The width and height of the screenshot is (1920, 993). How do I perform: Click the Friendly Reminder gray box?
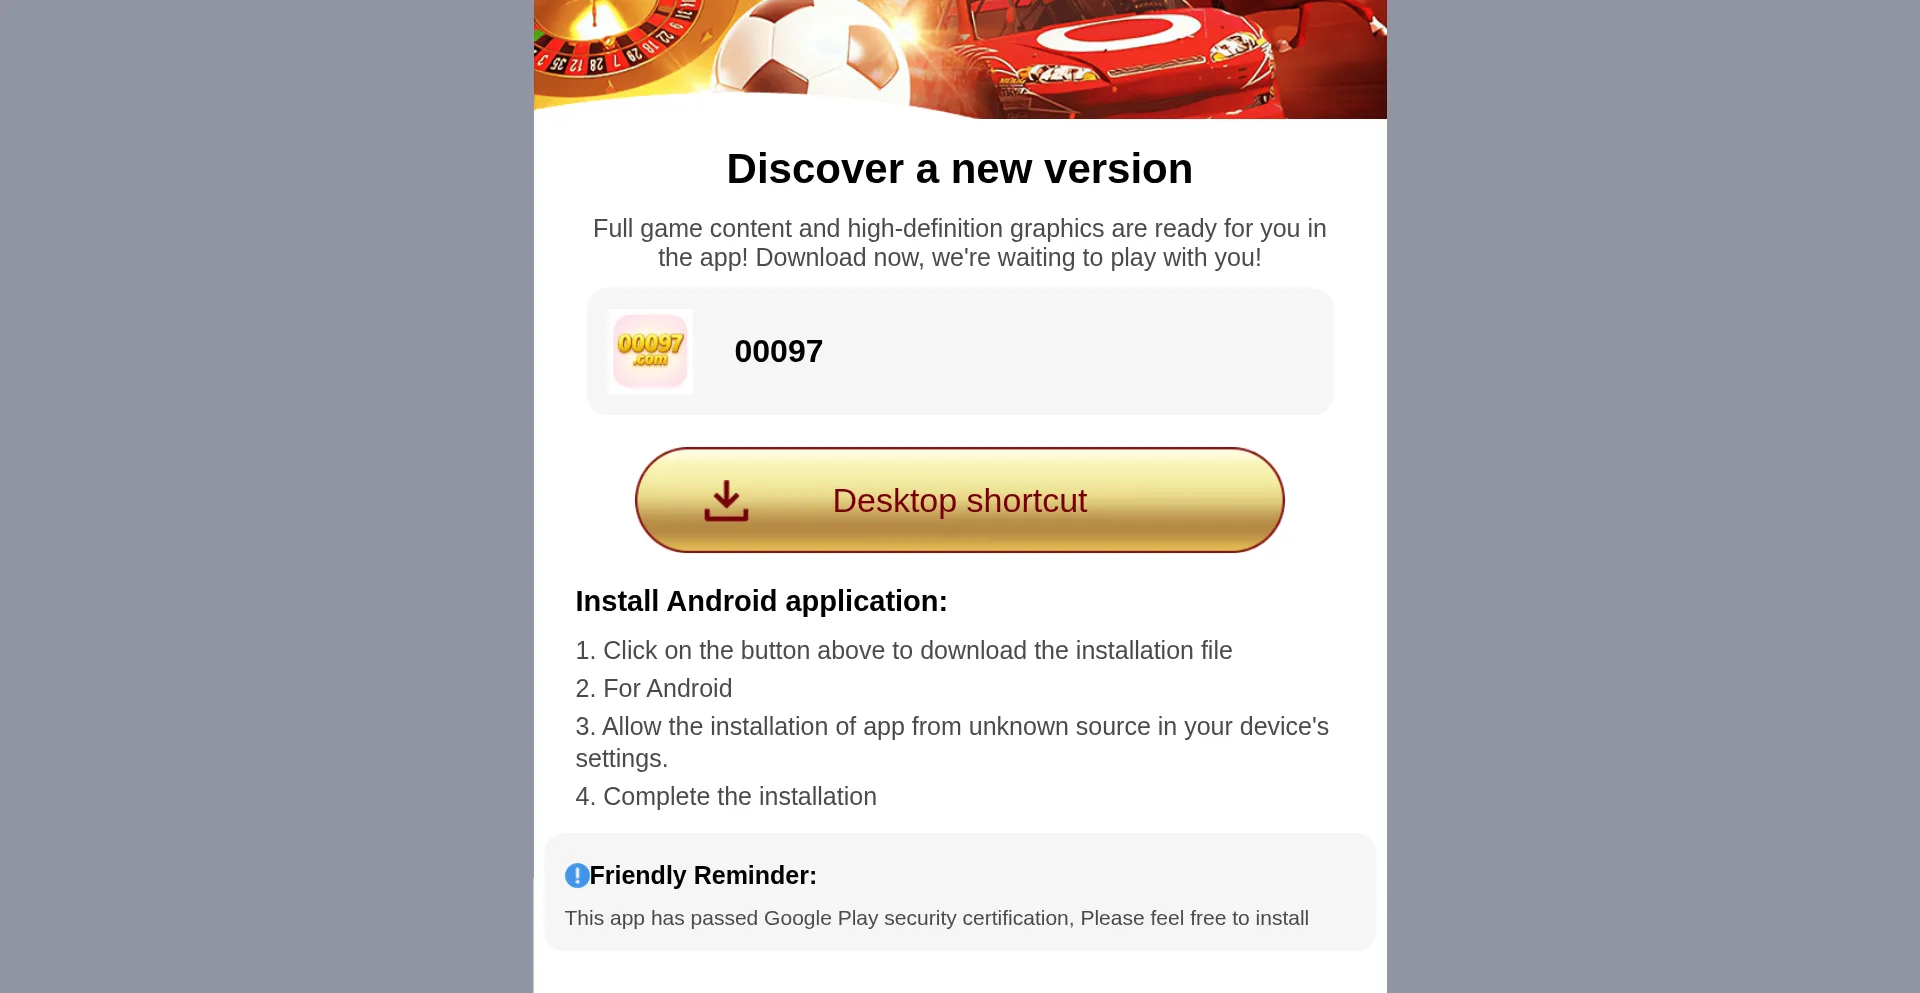(960, 892)
